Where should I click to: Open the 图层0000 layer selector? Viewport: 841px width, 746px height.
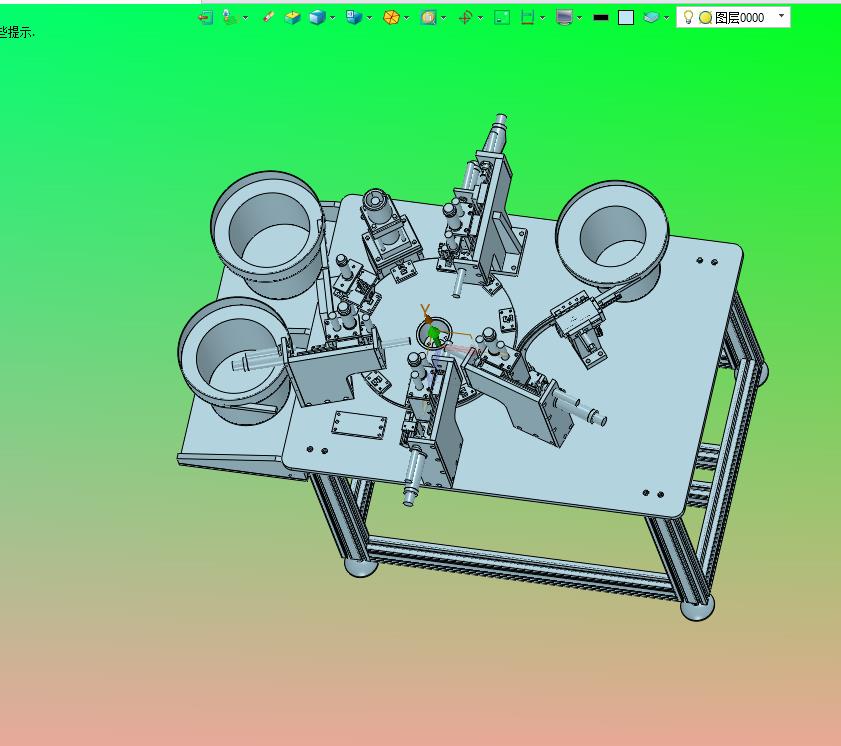(733, 18)
